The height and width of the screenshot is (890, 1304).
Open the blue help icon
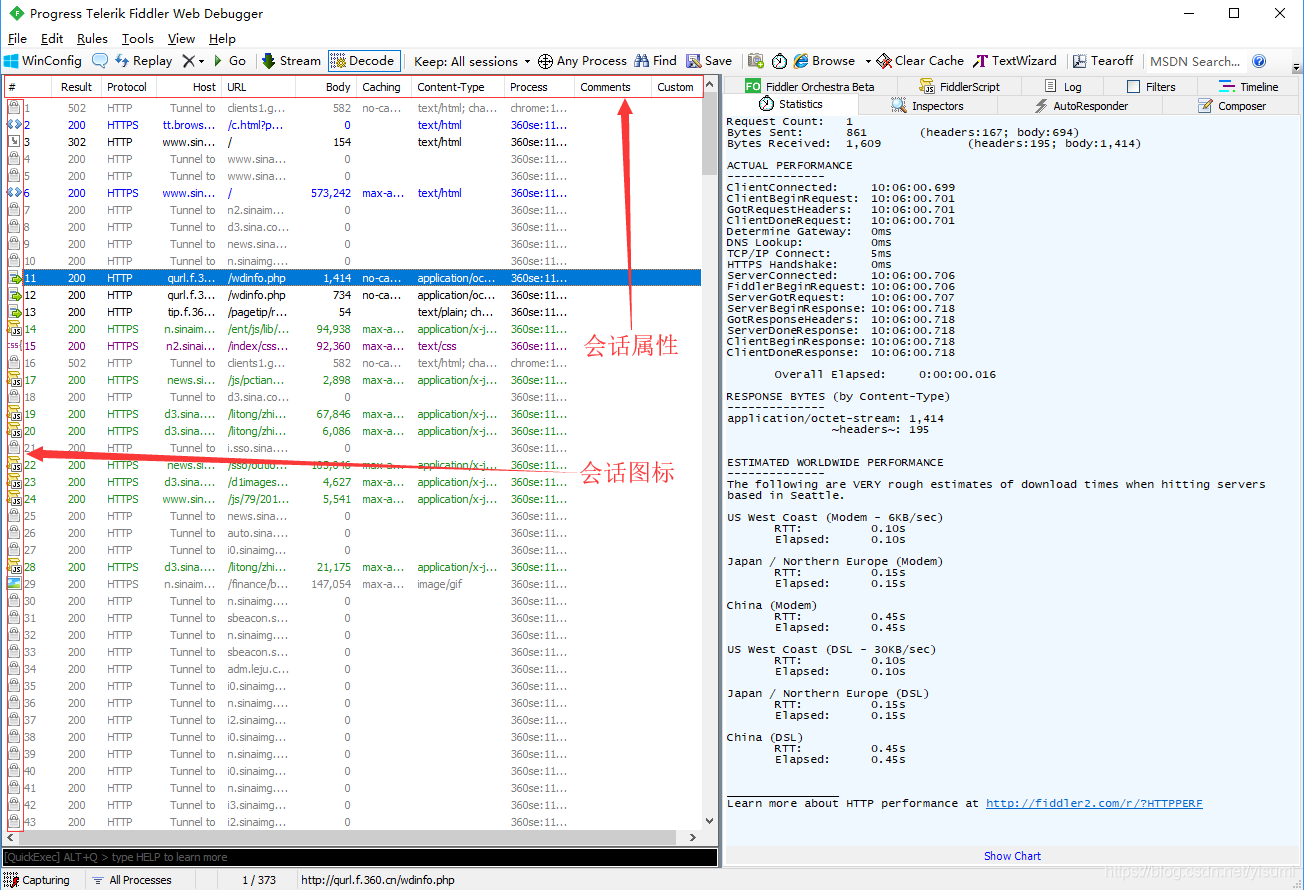[1259, 61]
